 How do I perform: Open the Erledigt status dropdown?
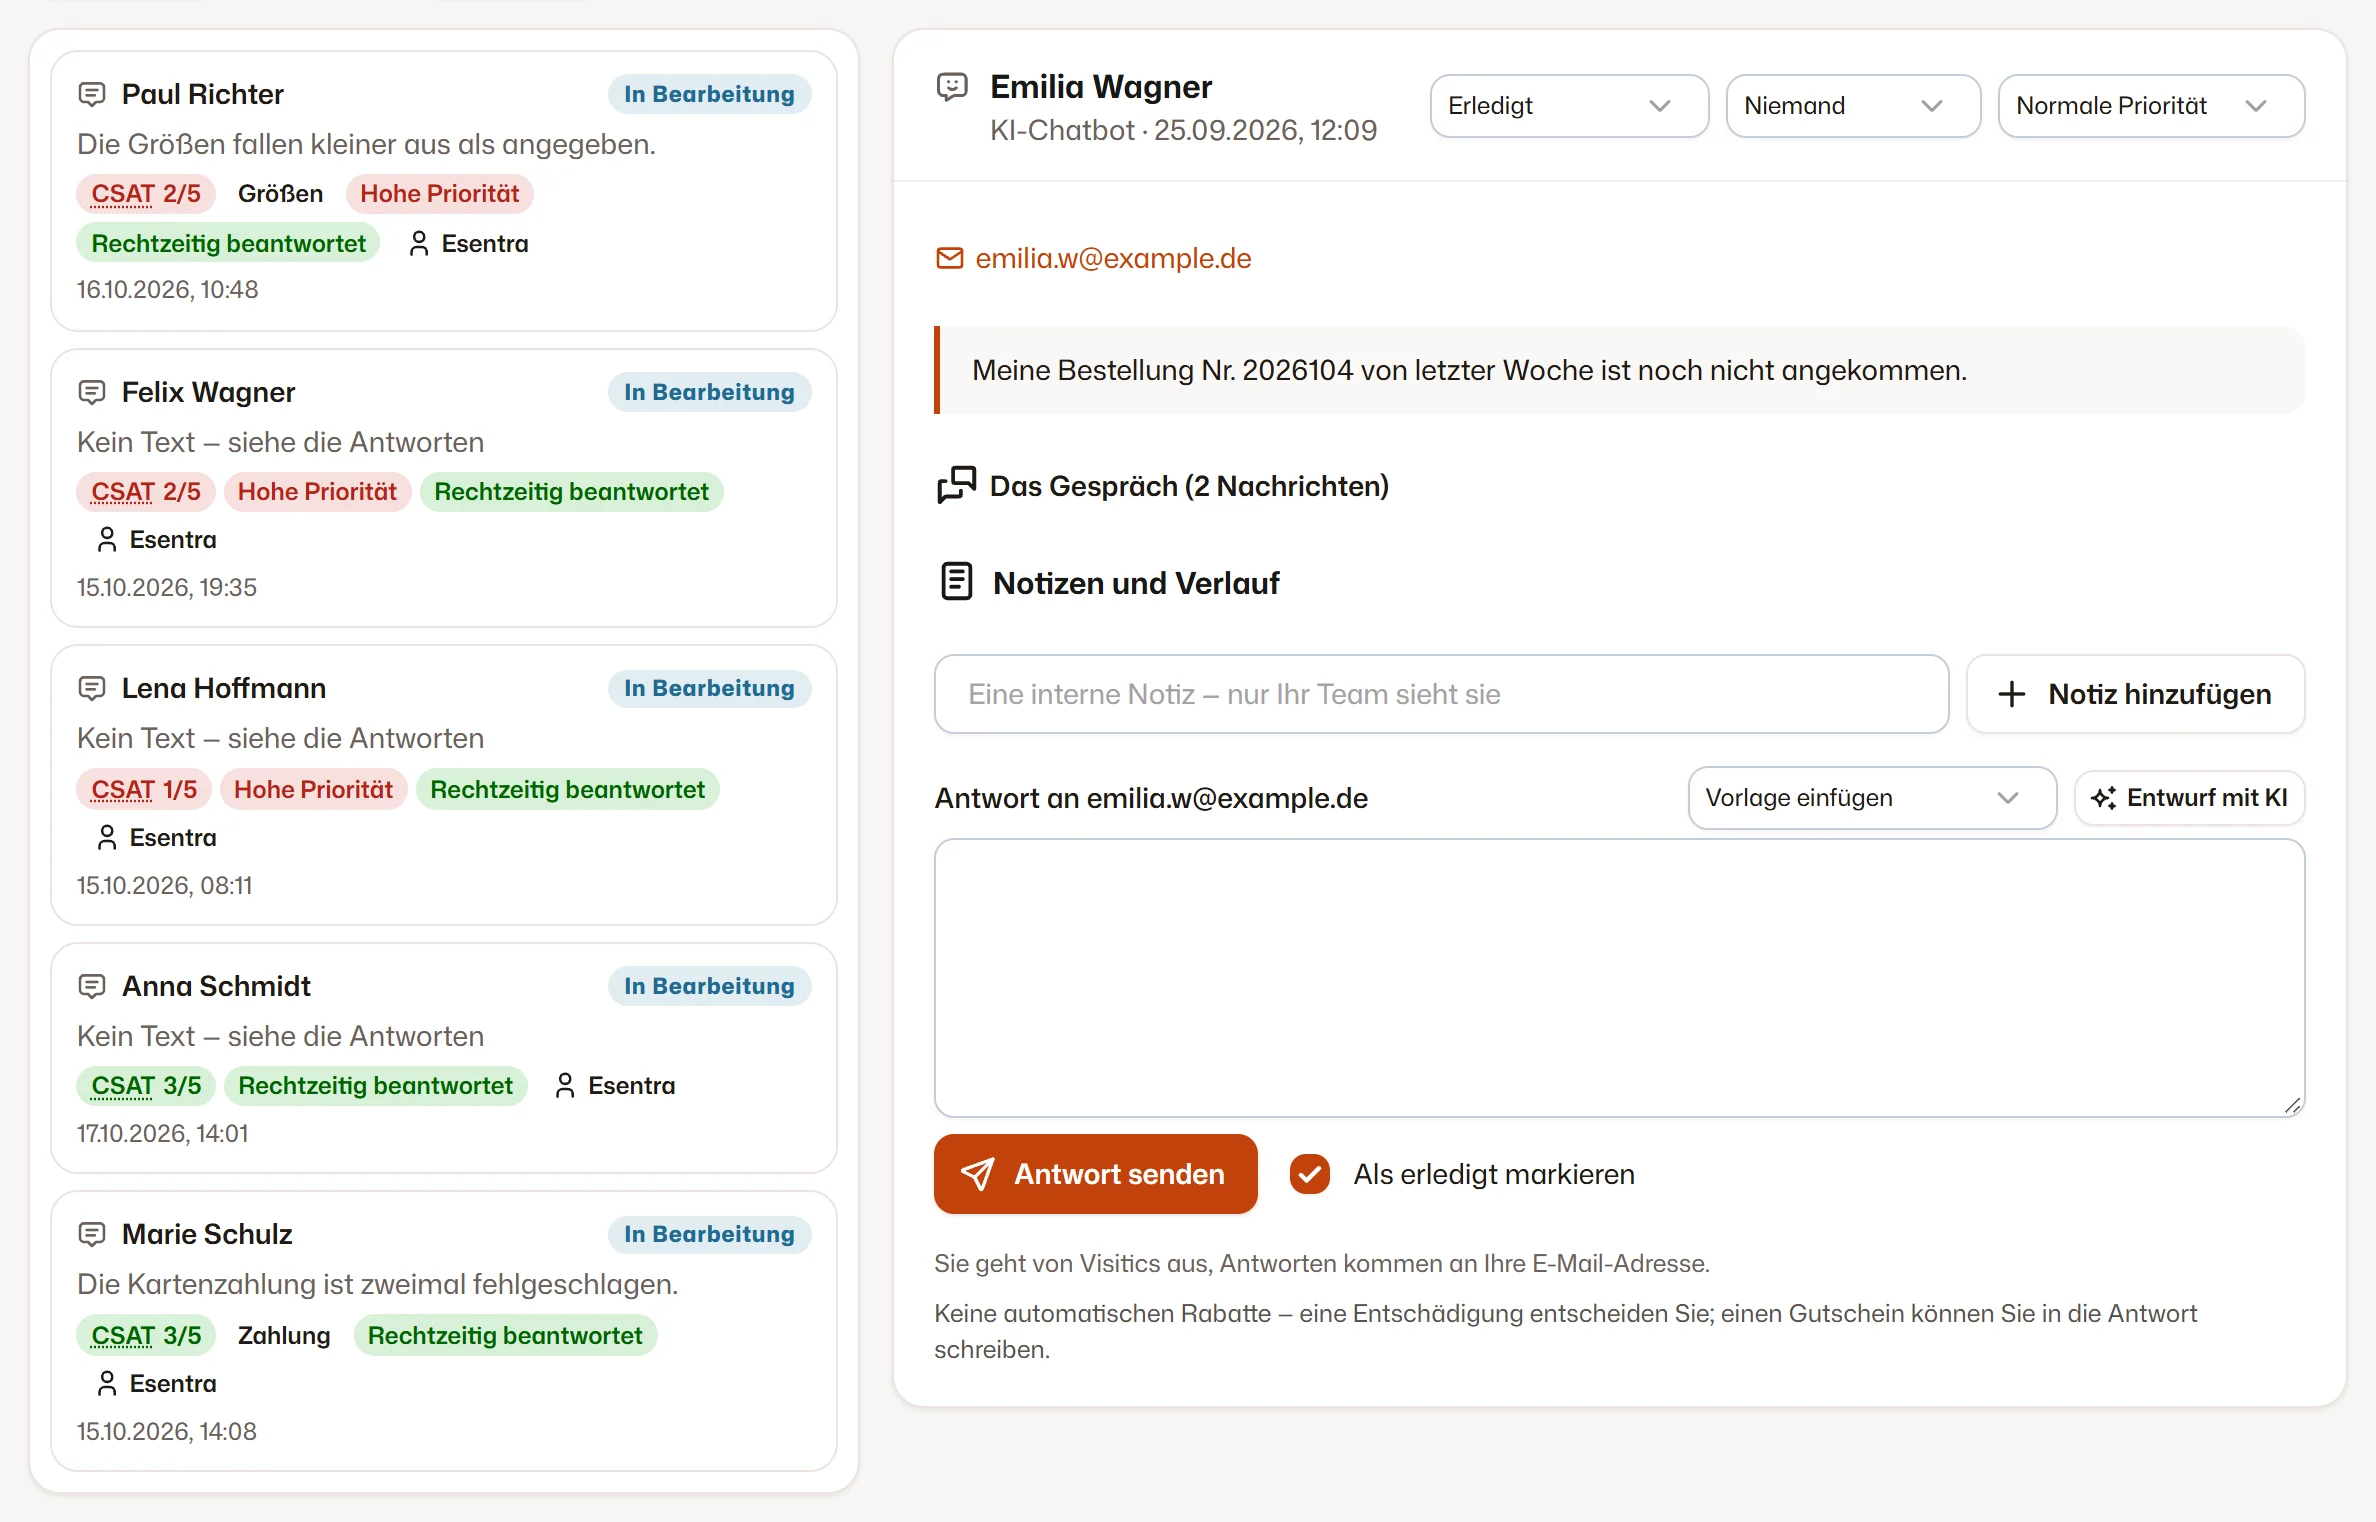click(1569, 106)
